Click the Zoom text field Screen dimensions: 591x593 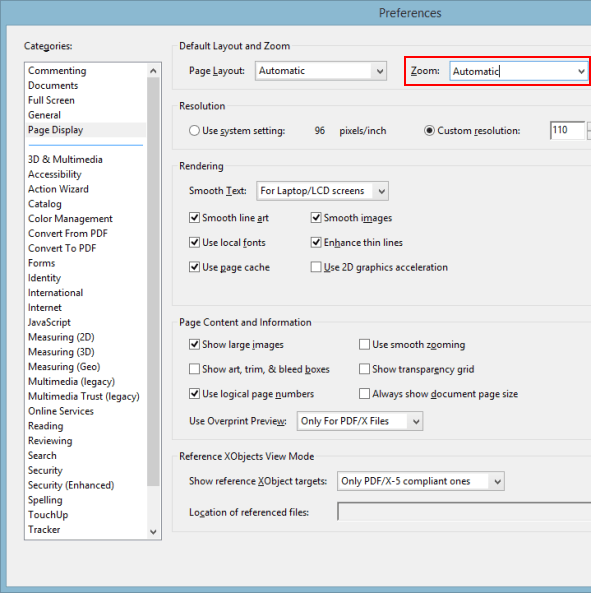pos(512,71)
